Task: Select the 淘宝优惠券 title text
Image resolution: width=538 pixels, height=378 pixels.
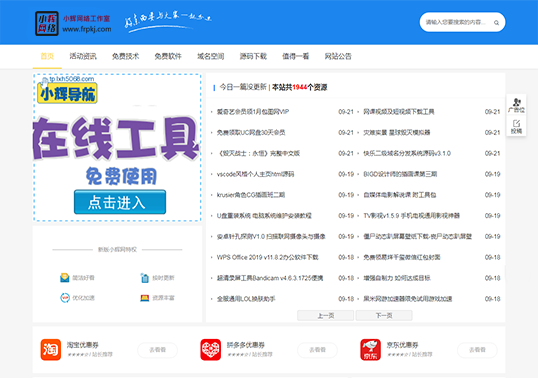Action: pyautogui.click(x=82, y=345)
